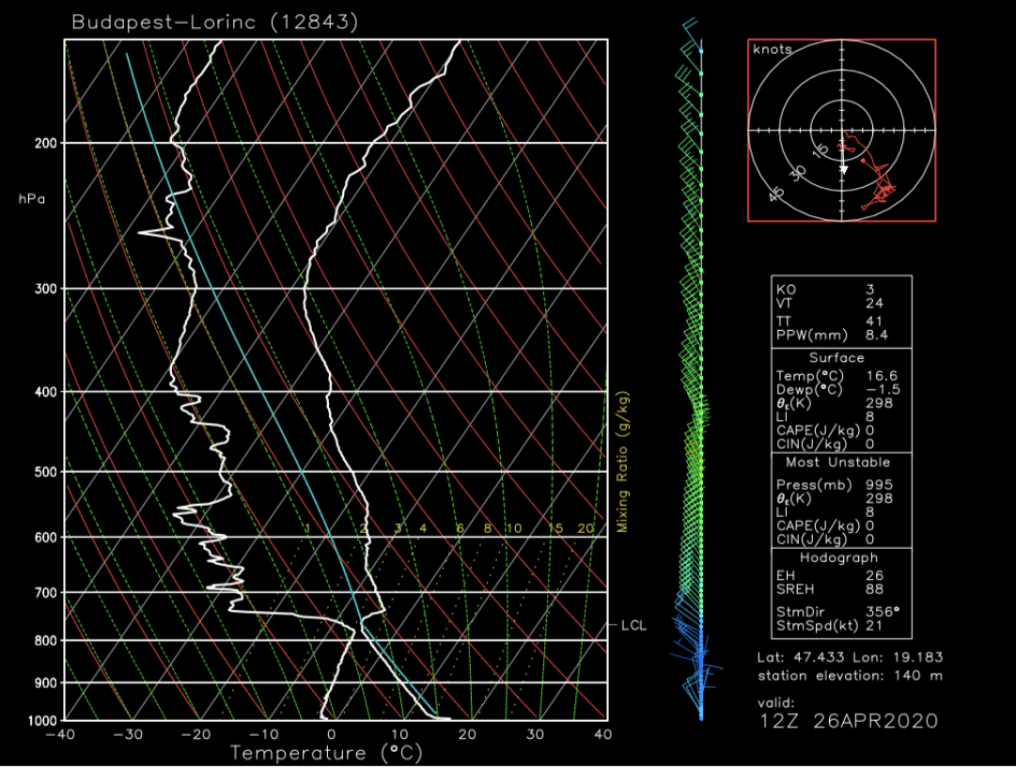Click the Mixing Ratio (g/kg) axis label

622,461
